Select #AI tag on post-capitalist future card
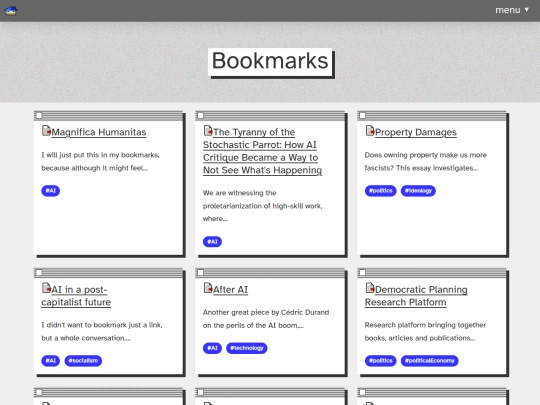 (x=51, y=361)
